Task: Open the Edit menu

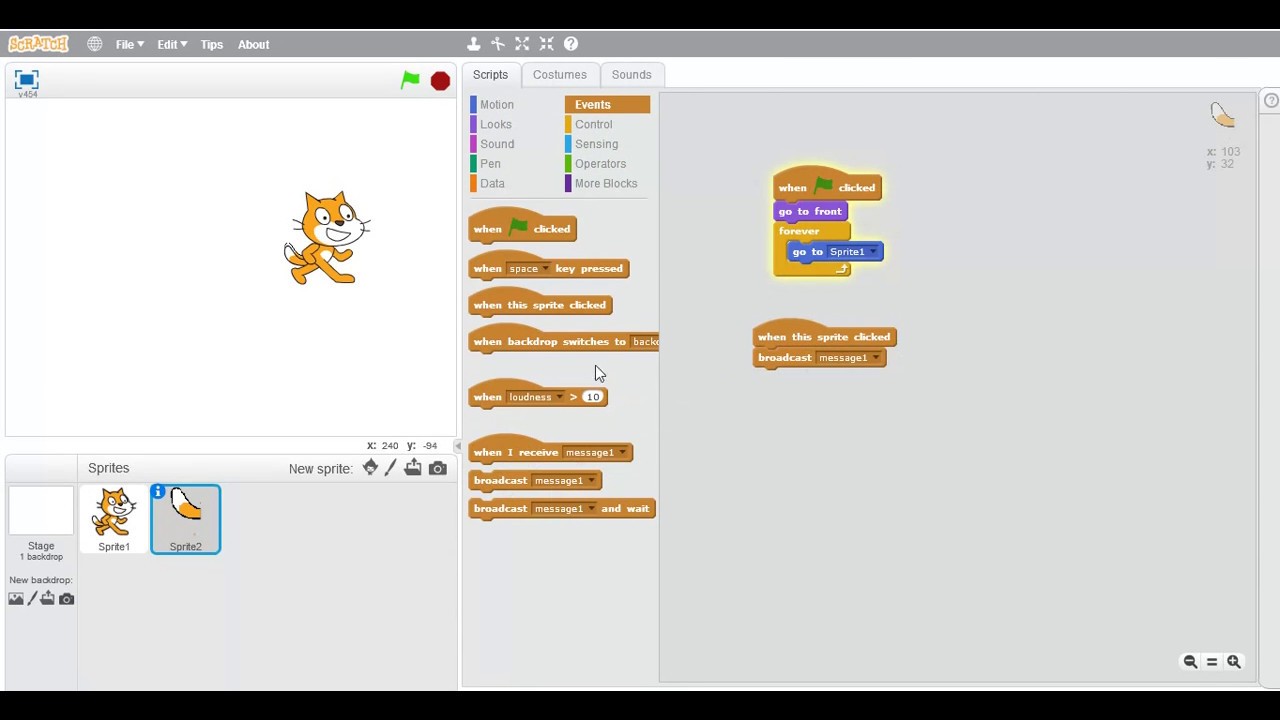Action: tap(171, 44)
